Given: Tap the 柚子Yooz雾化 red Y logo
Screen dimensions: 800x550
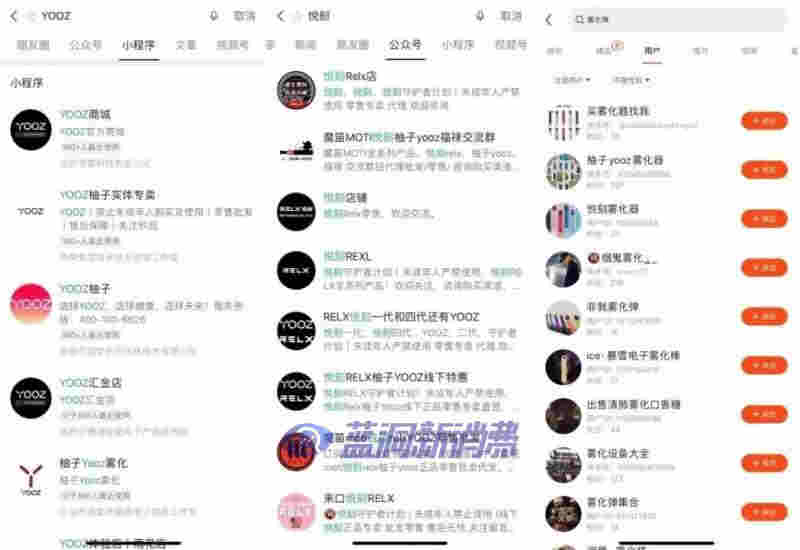Looking at the screenshot, I should (x=30, y=478).
